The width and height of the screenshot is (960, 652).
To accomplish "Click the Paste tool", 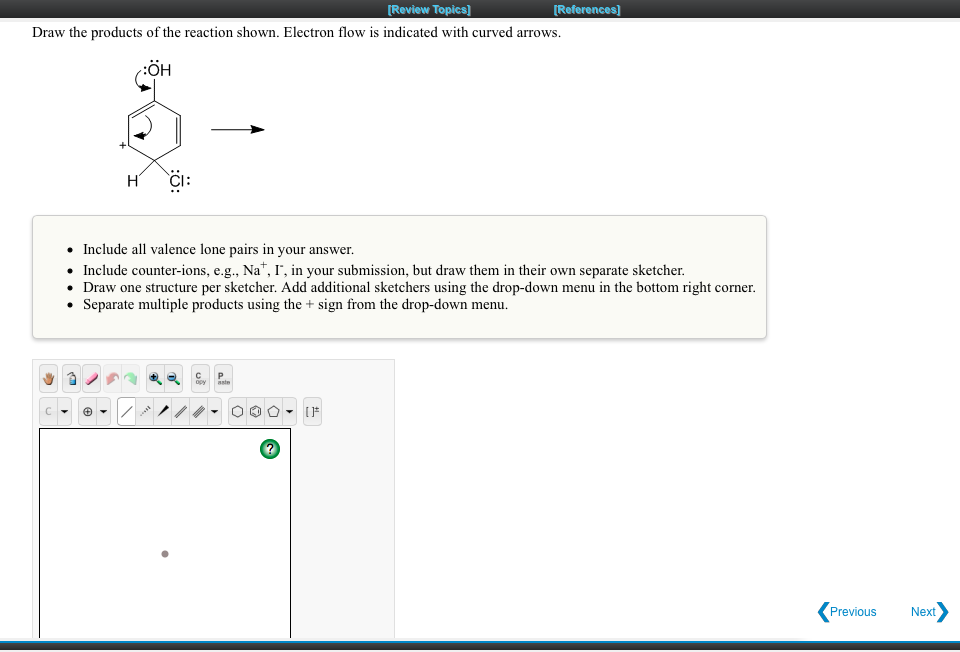I will tap(221, 378).
